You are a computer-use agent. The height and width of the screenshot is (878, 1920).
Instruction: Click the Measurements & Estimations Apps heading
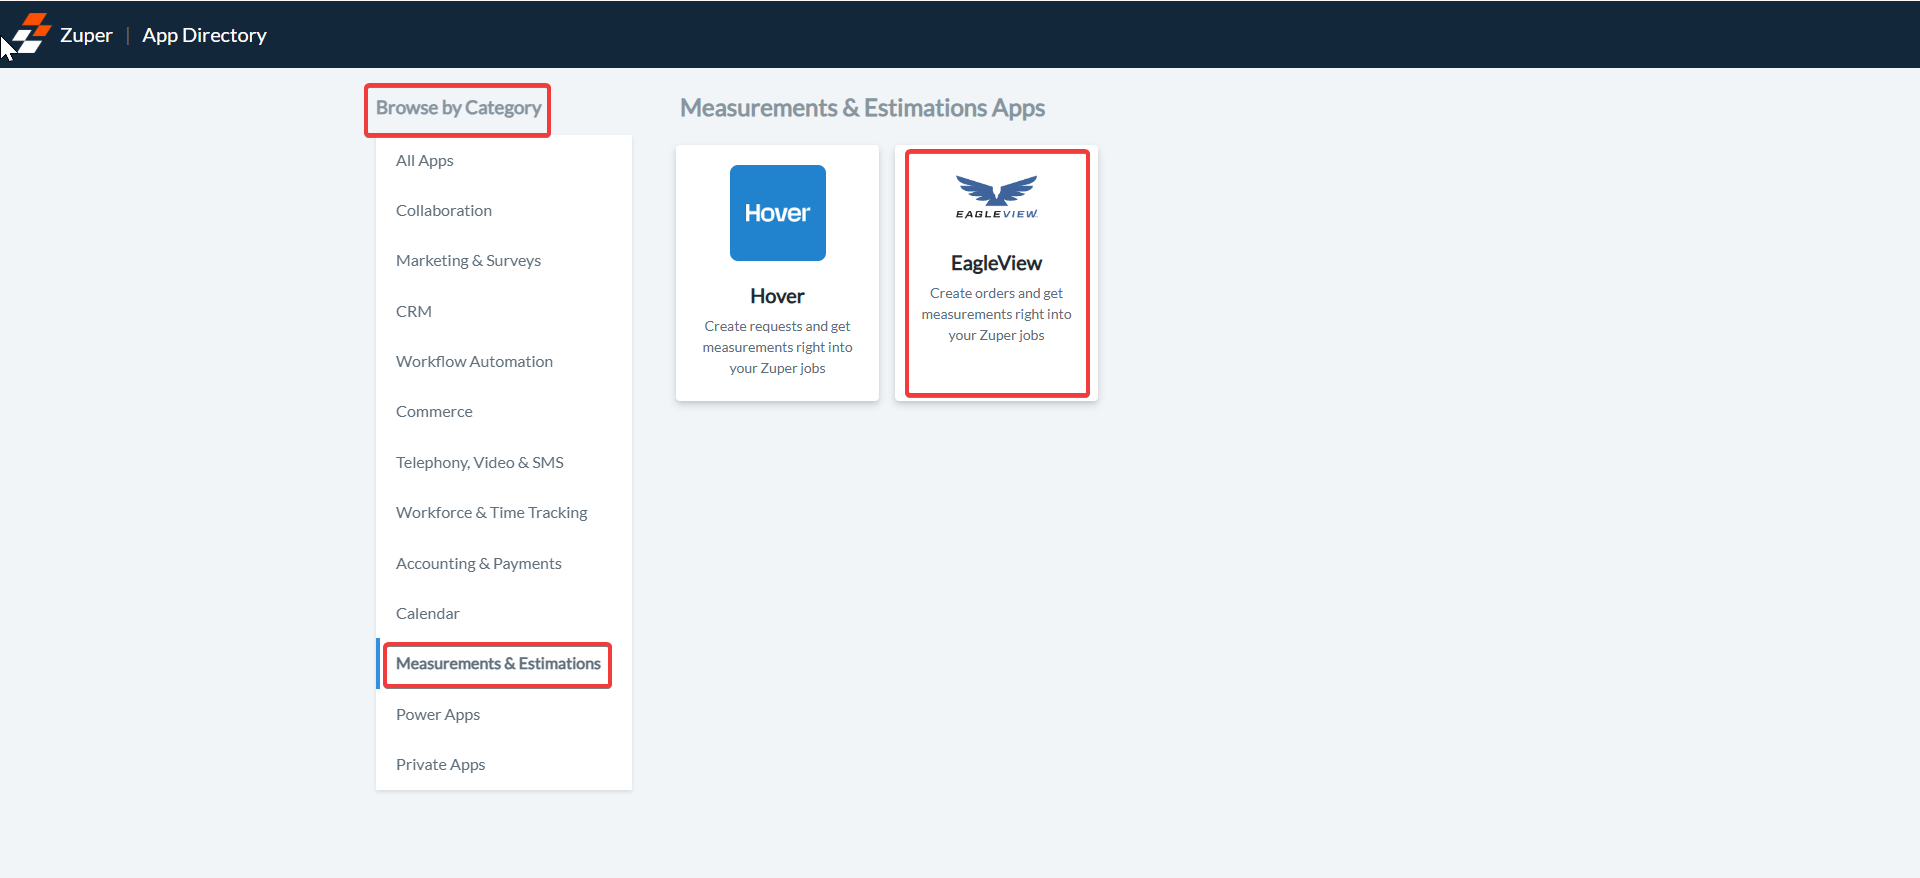click(862, 108)
